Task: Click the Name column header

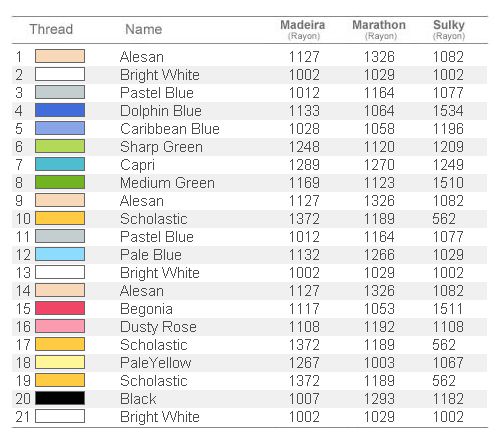Action: [144, 29]
